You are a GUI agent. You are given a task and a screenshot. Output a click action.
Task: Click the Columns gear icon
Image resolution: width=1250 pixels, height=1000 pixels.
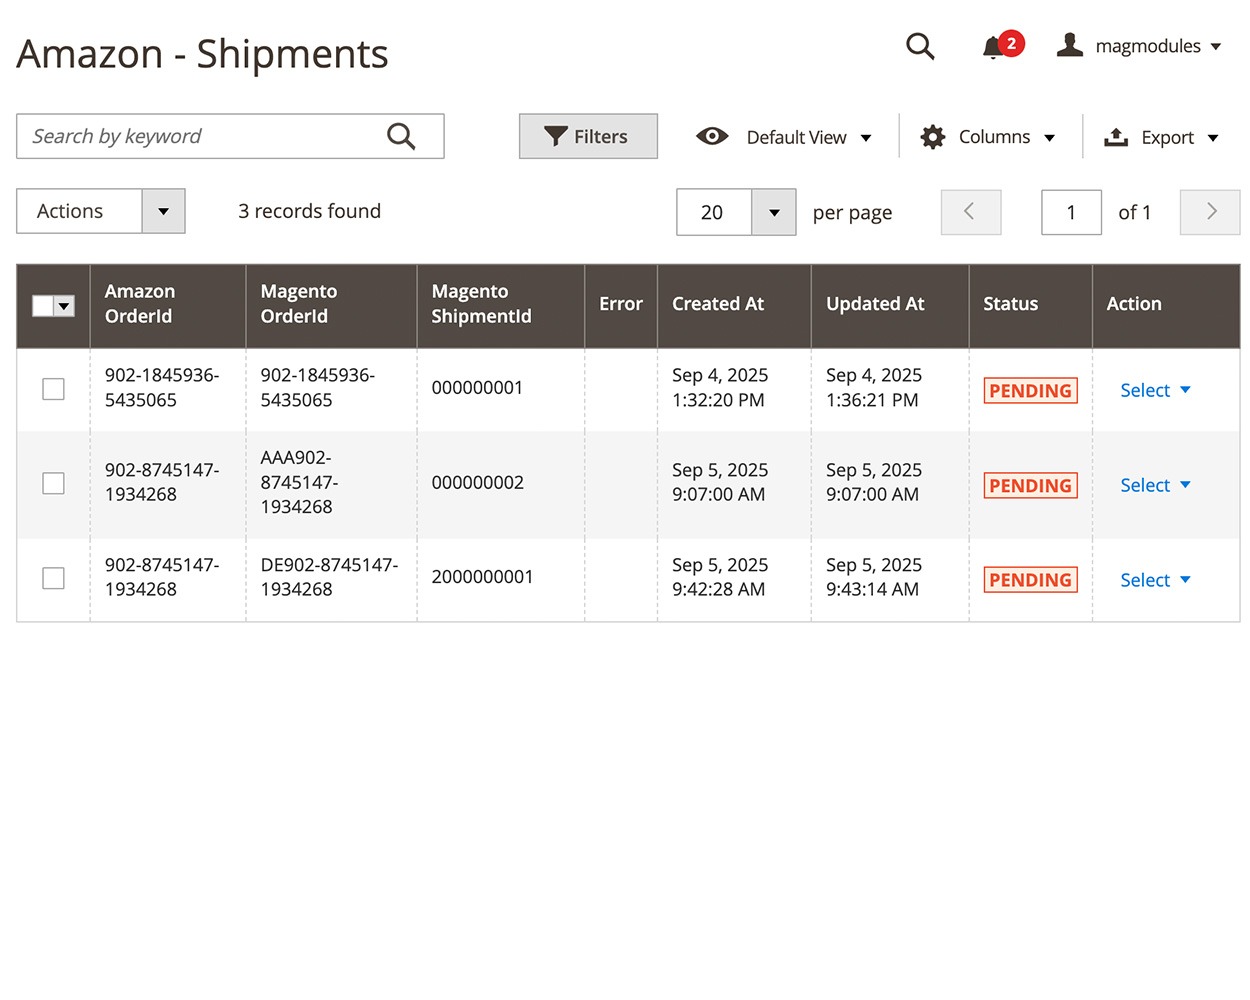932,137
